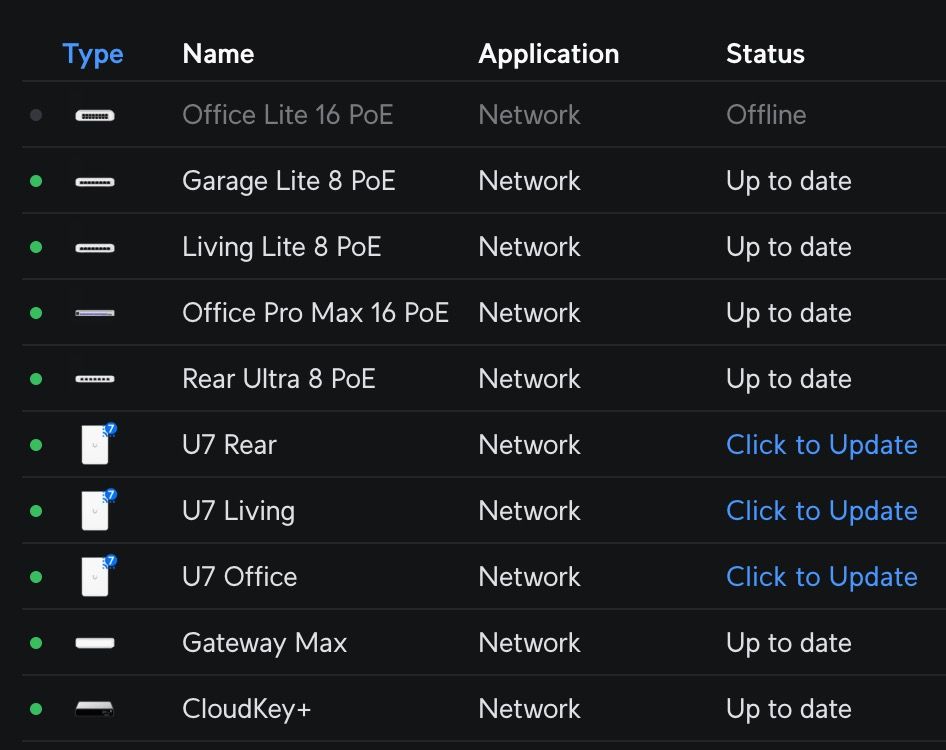Viewport: 946px width, 750px height.
Task: Click to Update the U7 Office
Action: tap(821, 577)
